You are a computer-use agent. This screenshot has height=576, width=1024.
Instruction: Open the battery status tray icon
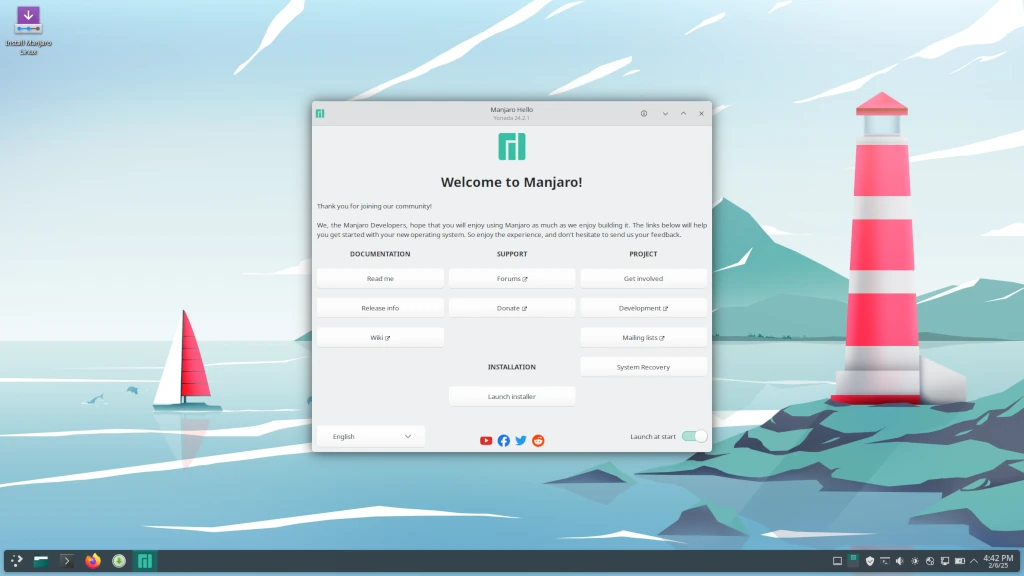tap(959, 561)
